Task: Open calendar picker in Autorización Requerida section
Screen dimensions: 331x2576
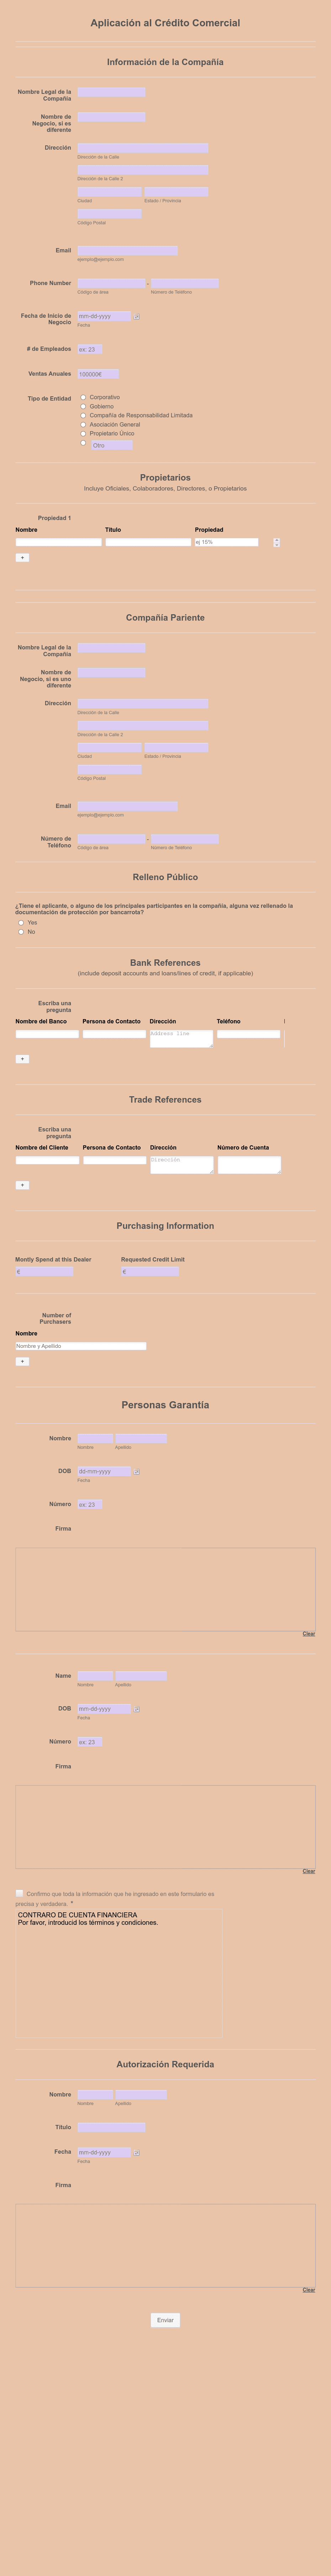Action: click(x=137, y=2152)
